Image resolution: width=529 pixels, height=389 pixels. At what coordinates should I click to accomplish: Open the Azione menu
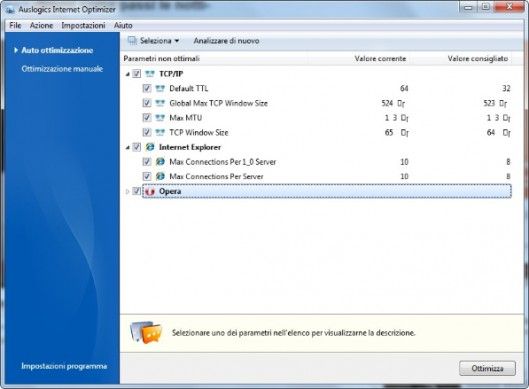pos(41,25)
